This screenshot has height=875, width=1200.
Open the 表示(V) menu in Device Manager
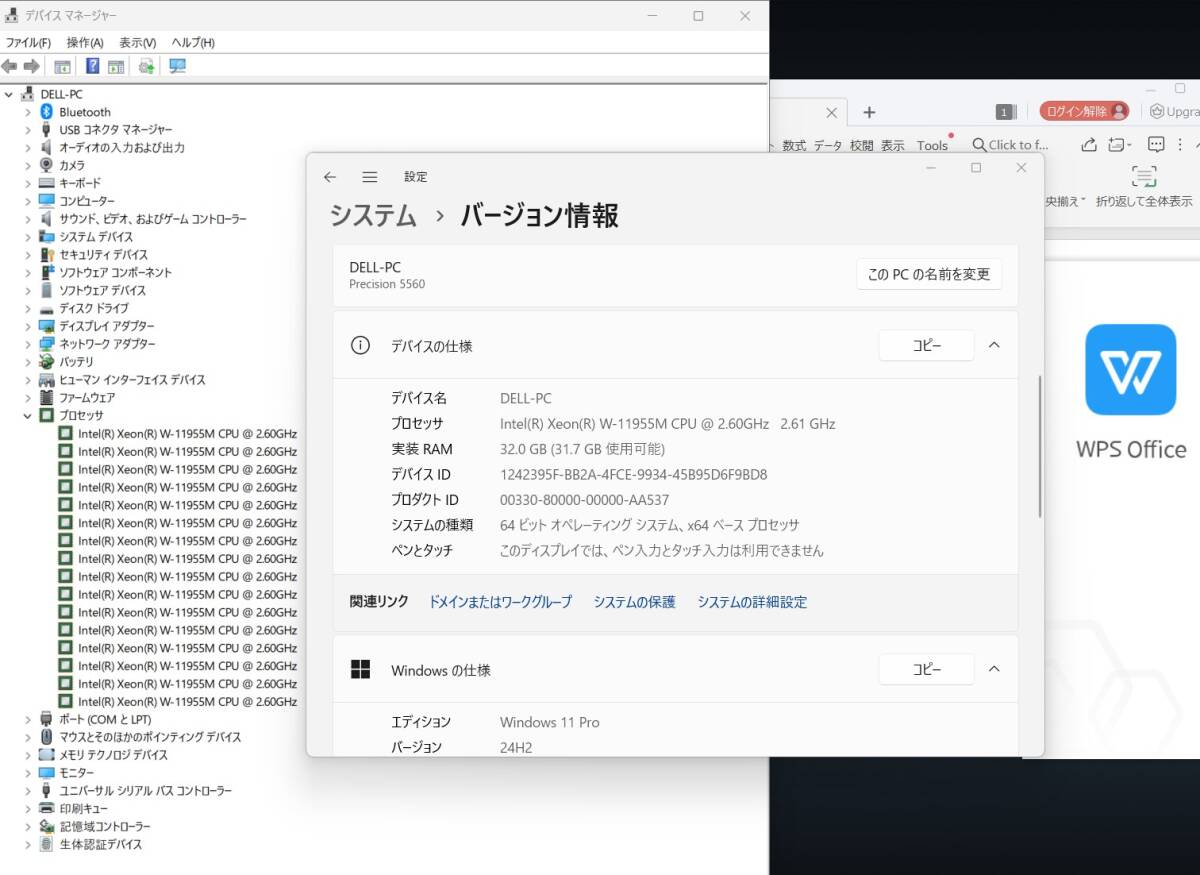click(138, 43)
